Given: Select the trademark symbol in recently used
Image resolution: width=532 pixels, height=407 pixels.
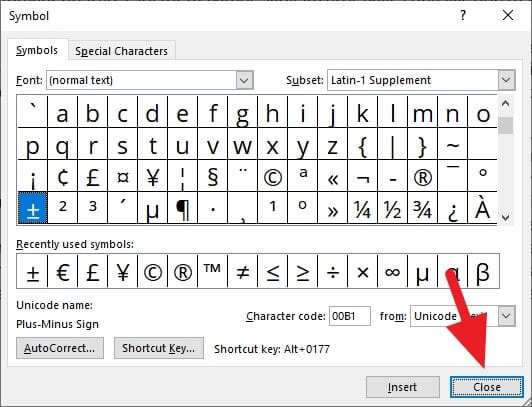Looking at the screenshot, I should coord(212,271).
